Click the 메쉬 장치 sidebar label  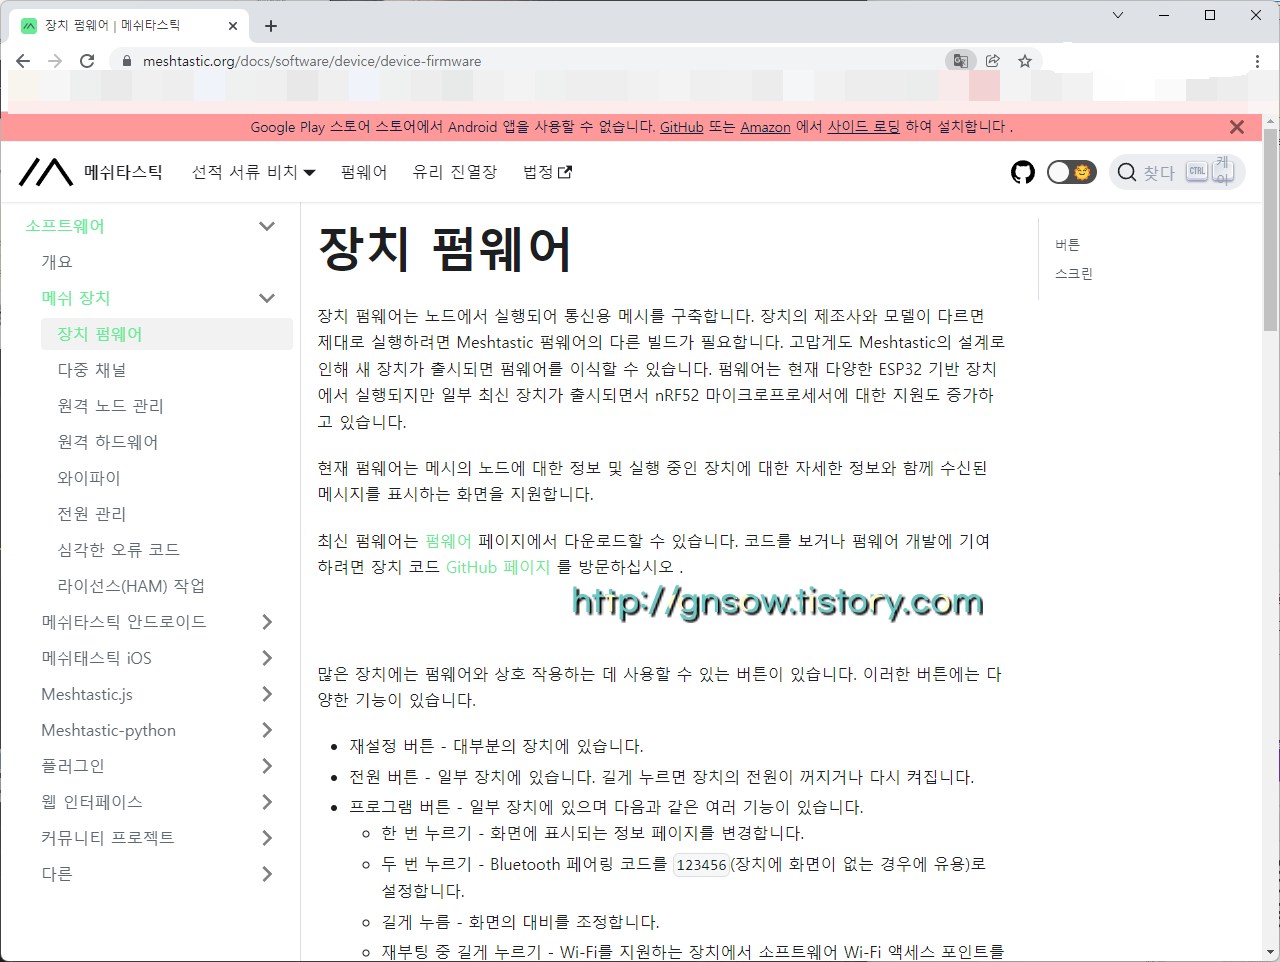coord(76,298)
